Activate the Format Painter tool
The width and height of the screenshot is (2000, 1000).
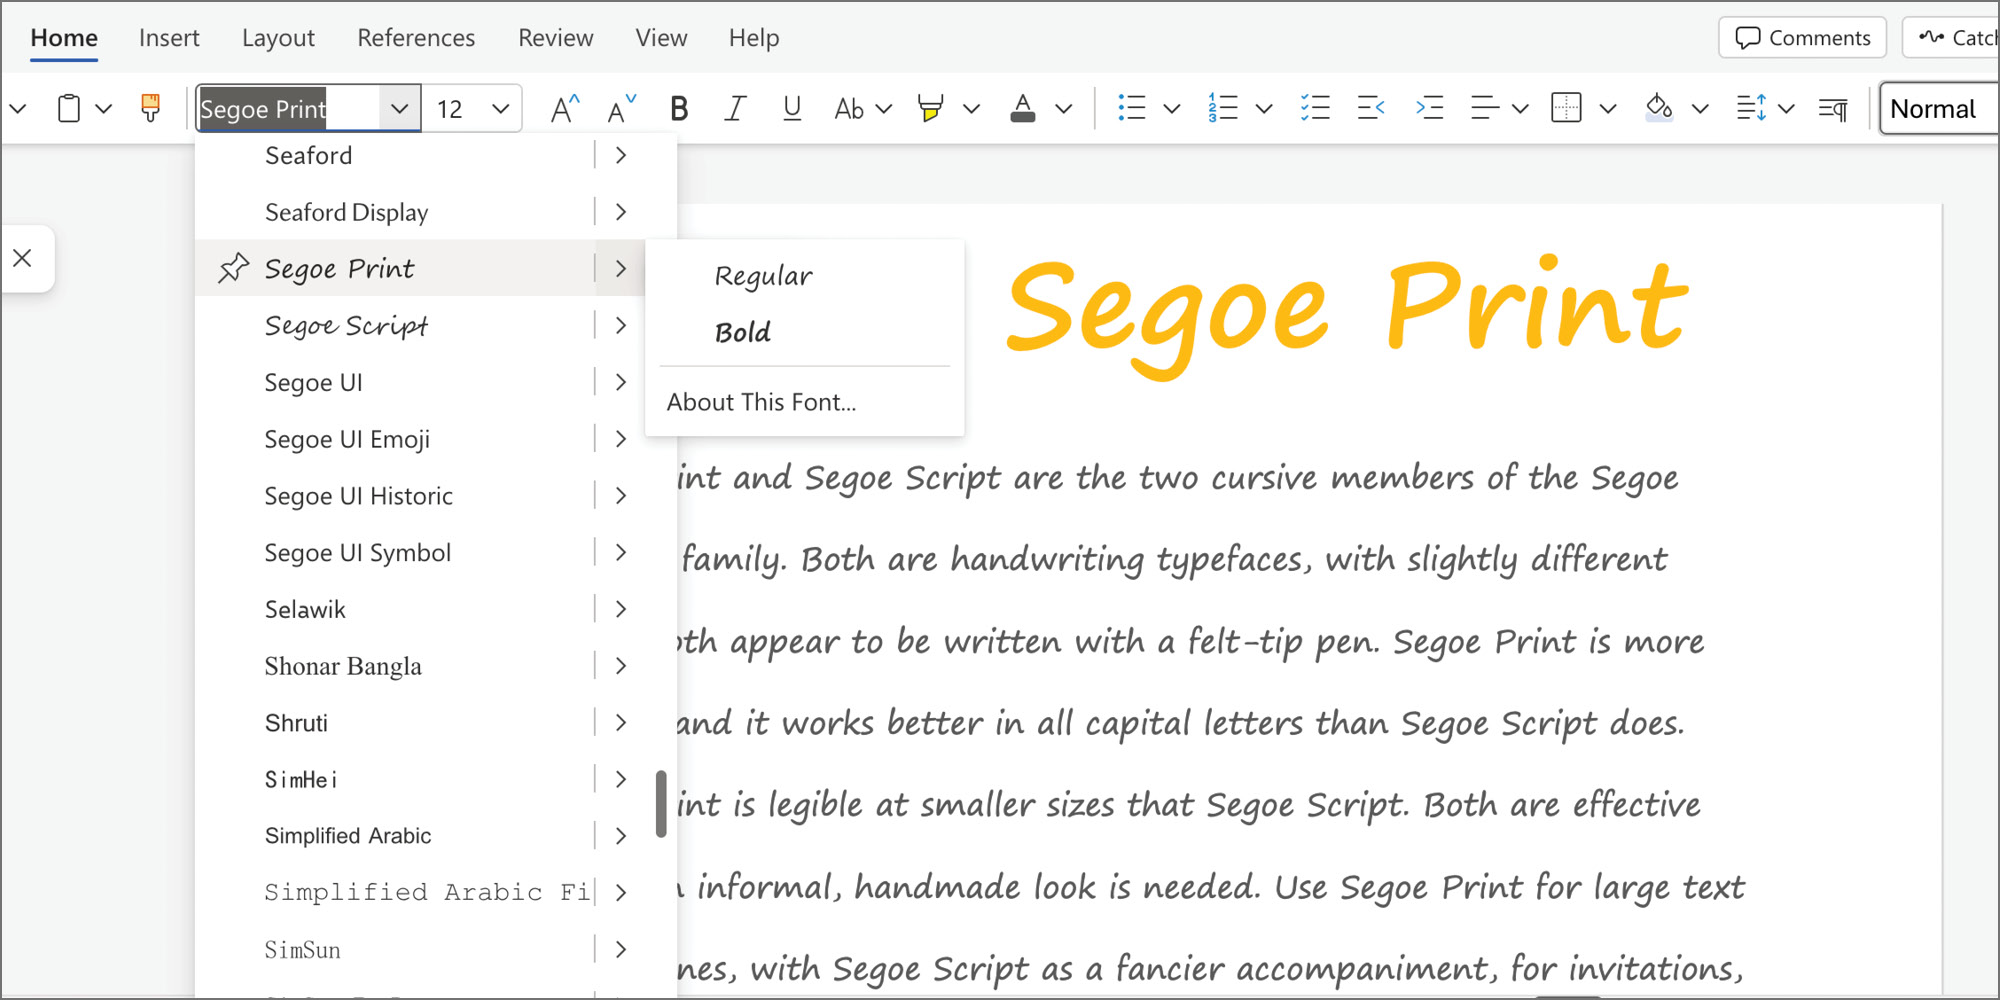(x=149, y=108)
